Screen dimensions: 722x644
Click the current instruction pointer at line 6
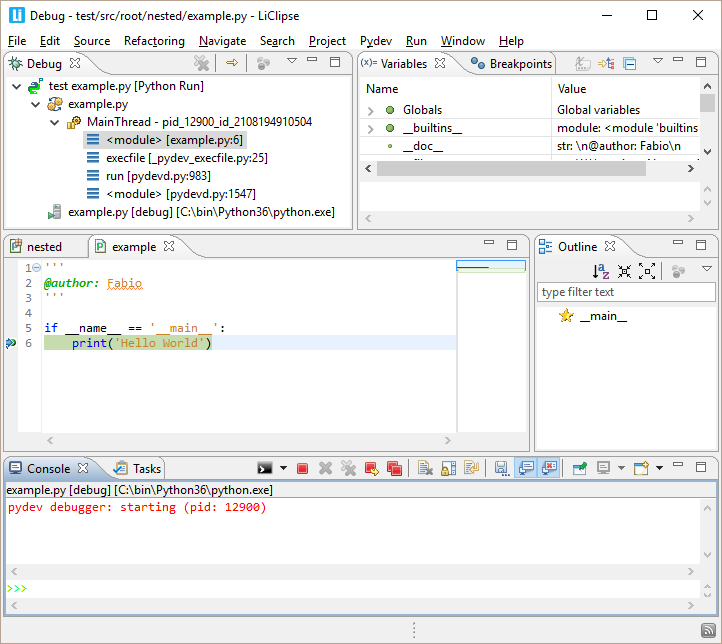[x=11, y=343]
